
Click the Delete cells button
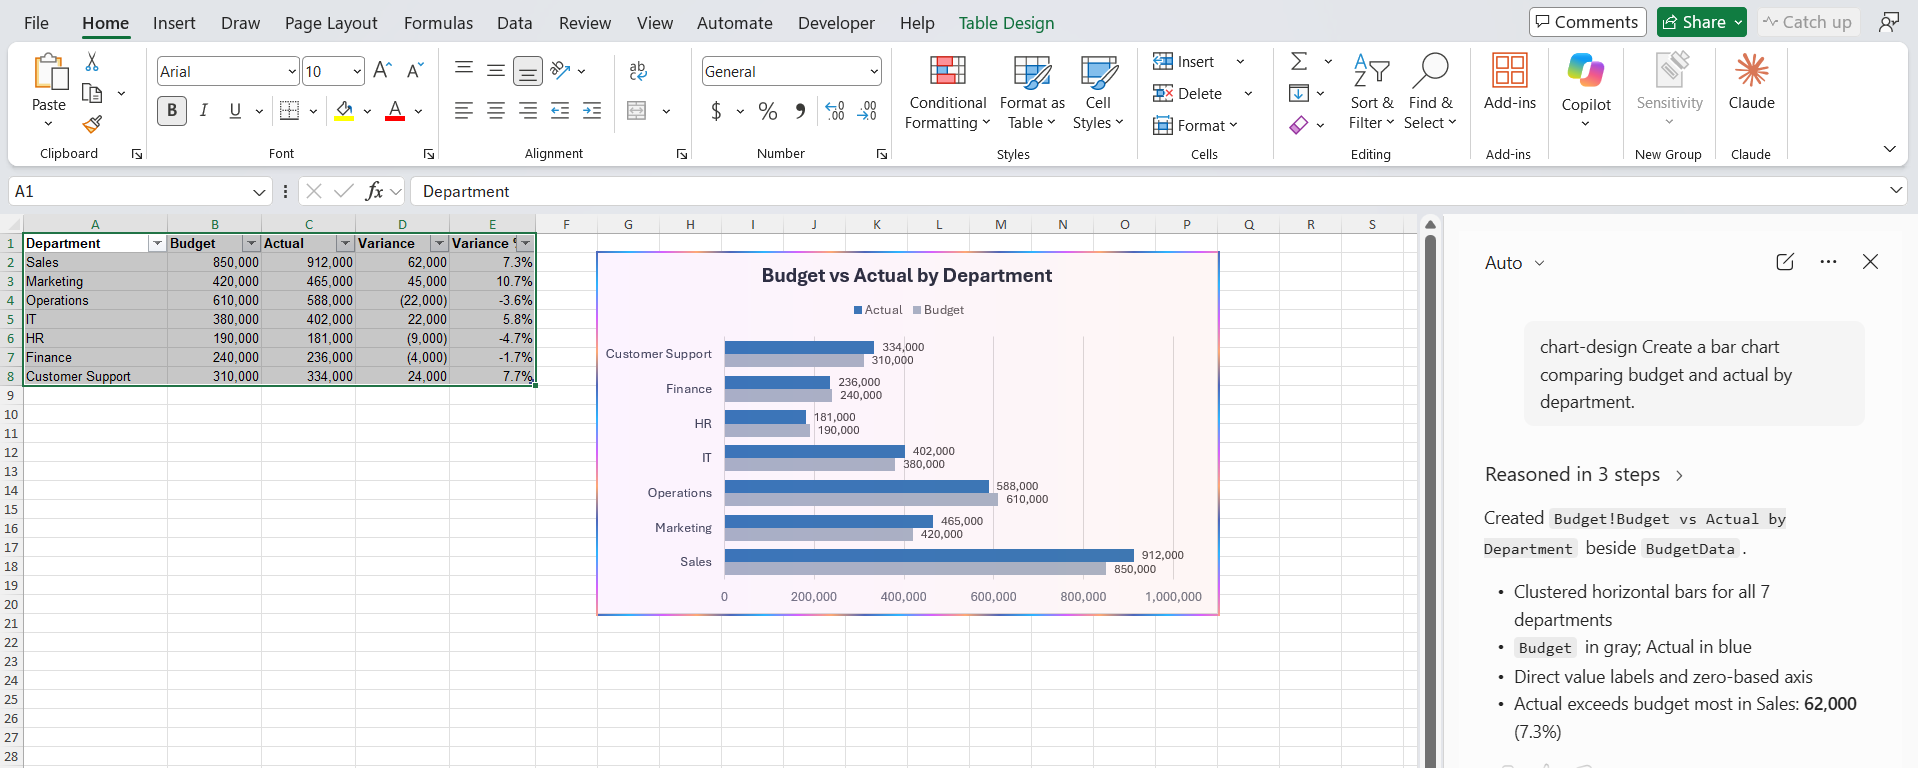[1188, 93]
